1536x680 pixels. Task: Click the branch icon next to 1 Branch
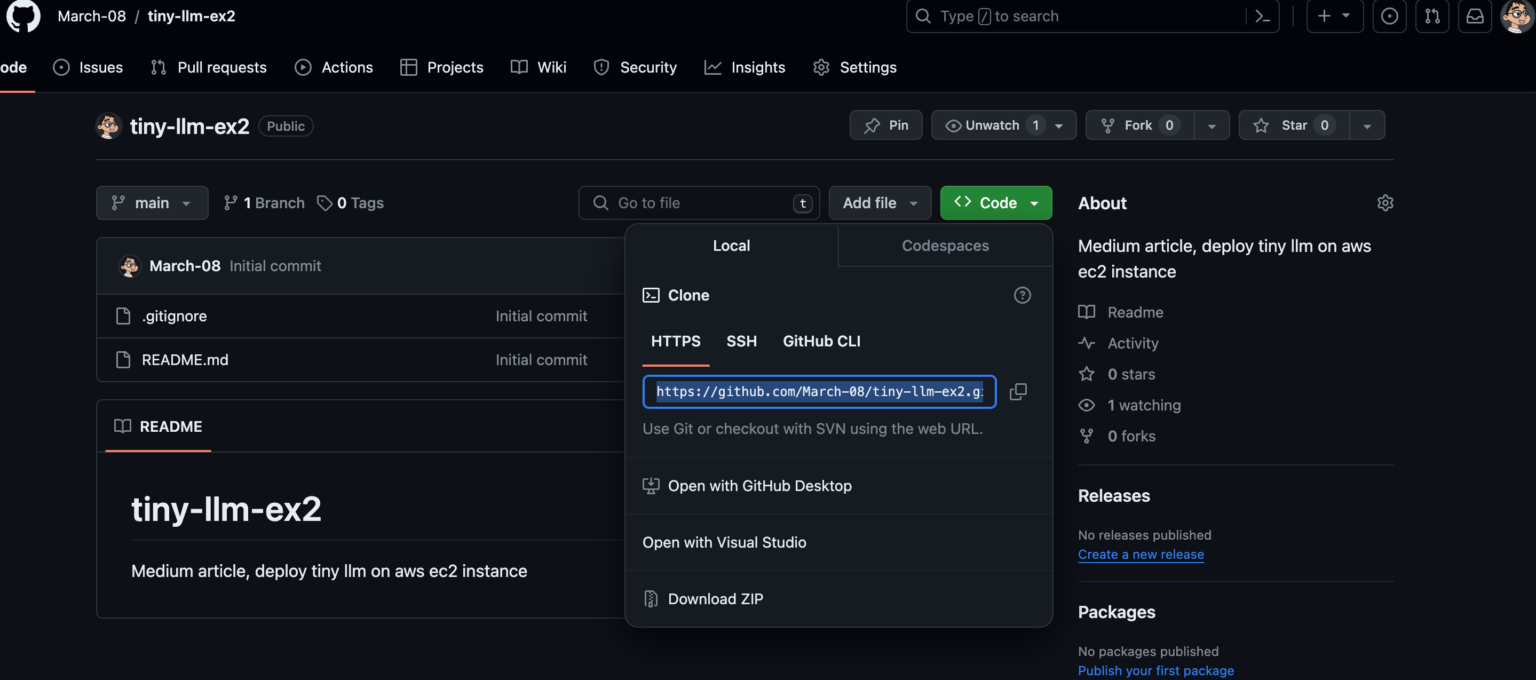pyautogui.click(x=231, y=203)
